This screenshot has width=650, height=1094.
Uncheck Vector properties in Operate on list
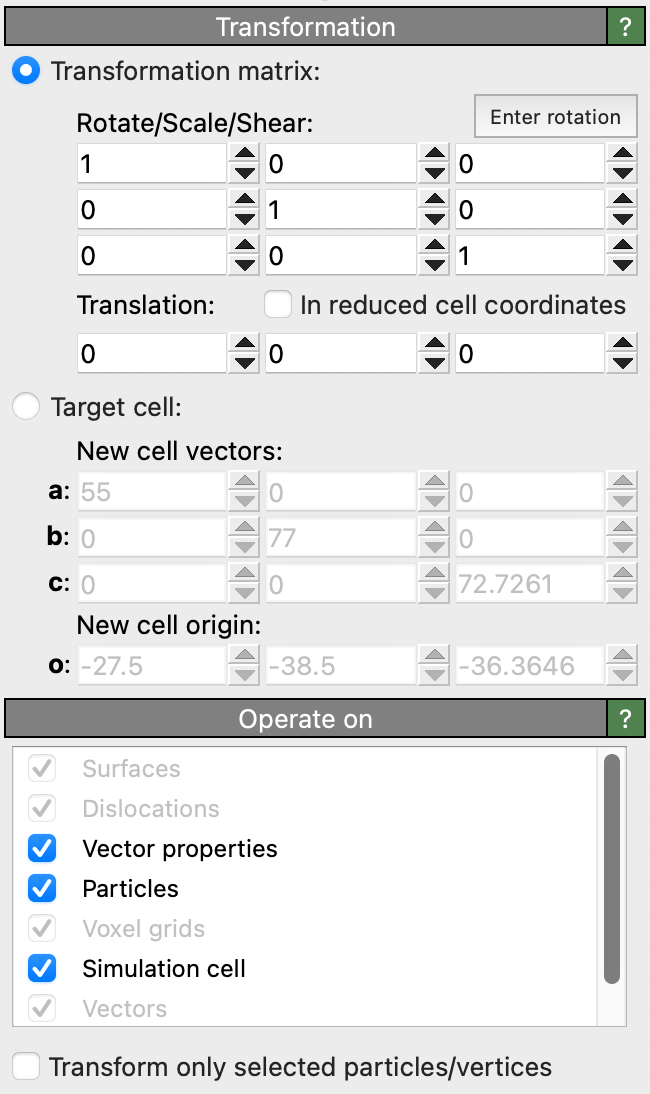click(x=42, y=849)
